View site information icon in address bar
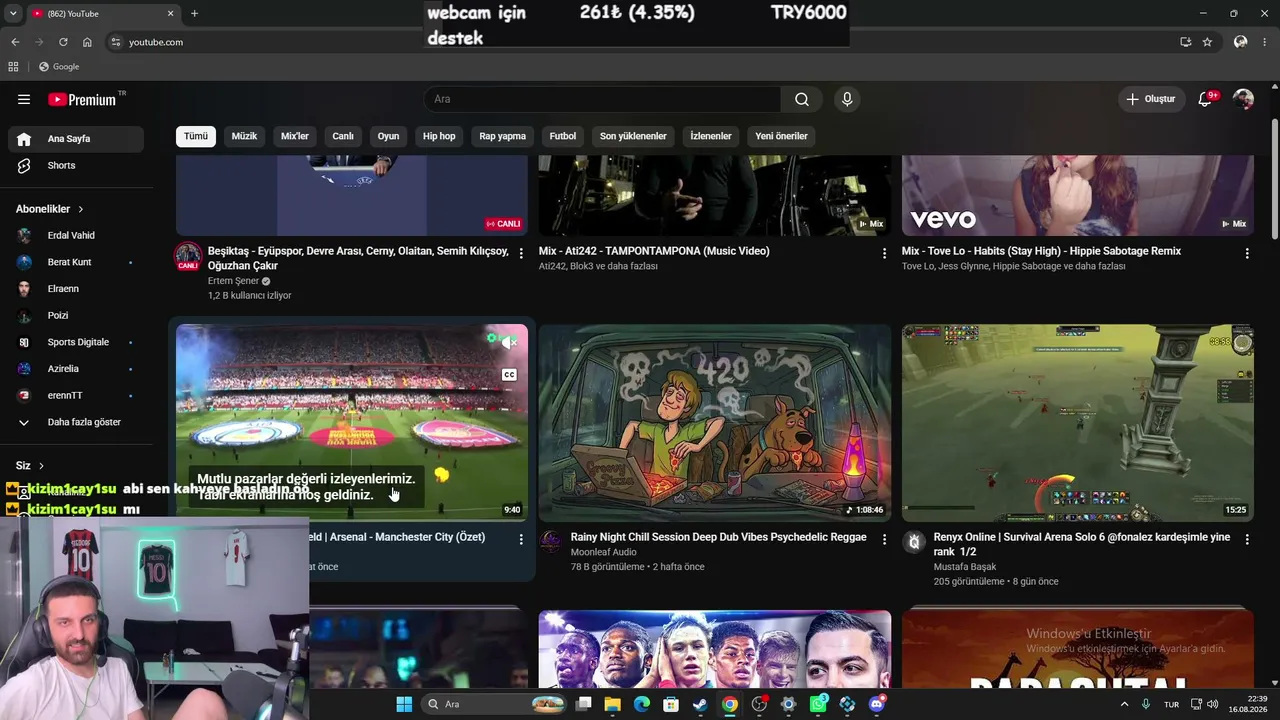1280x720 pixels. pyautogui.click(x=116, y=42)
